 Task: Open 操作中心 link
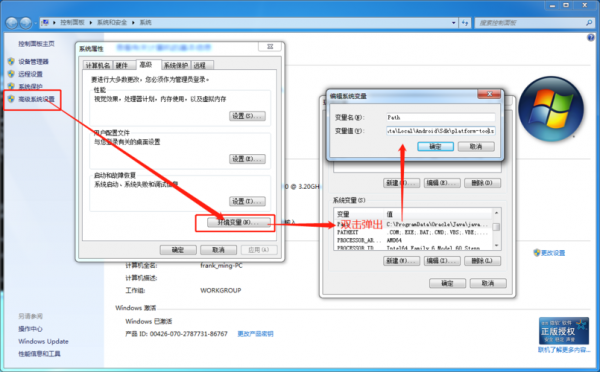click(x=30, y=329)
